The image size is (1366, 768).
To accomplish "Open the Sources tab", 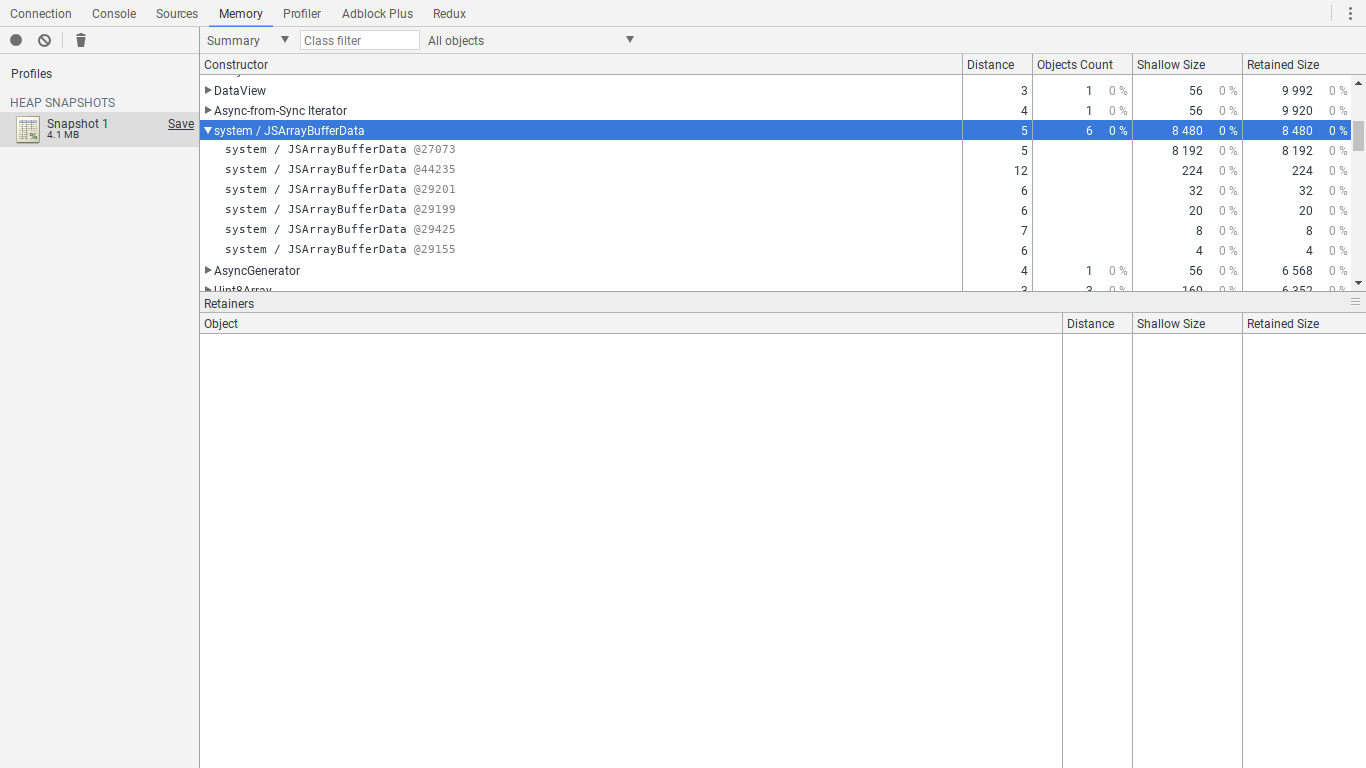I will pos(177,14).
